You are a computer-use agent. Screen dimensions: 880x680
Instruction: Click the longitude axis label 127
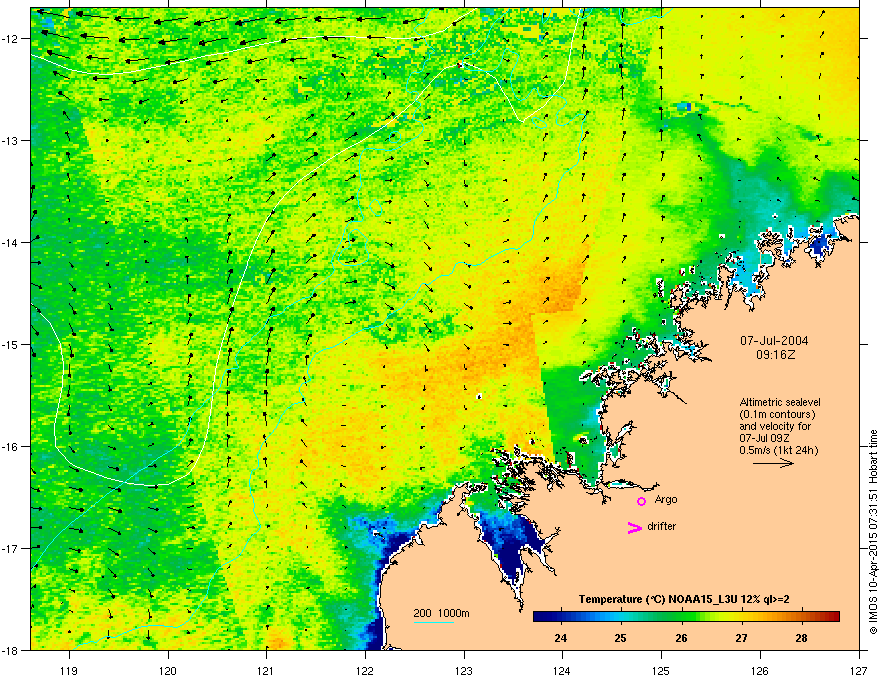(x=859, y=670)
